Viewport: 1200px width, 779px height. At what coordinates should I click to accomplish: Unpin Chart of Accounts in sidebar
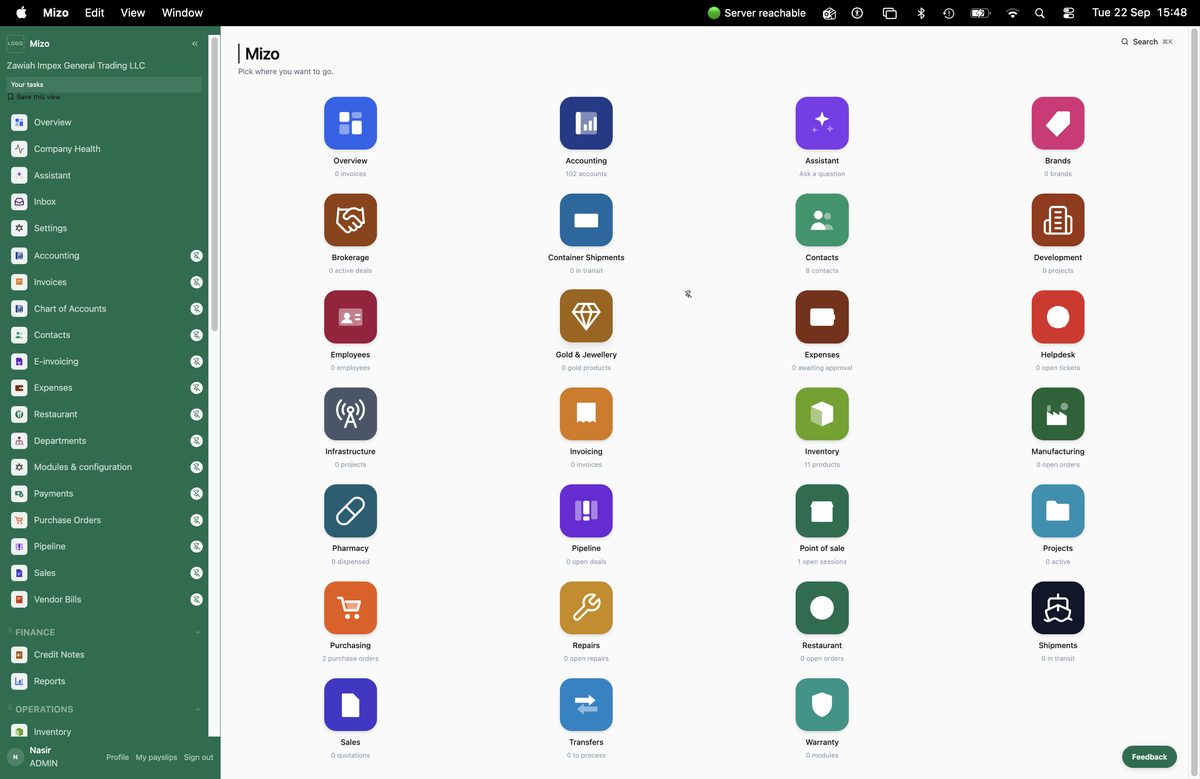[197, 309]
